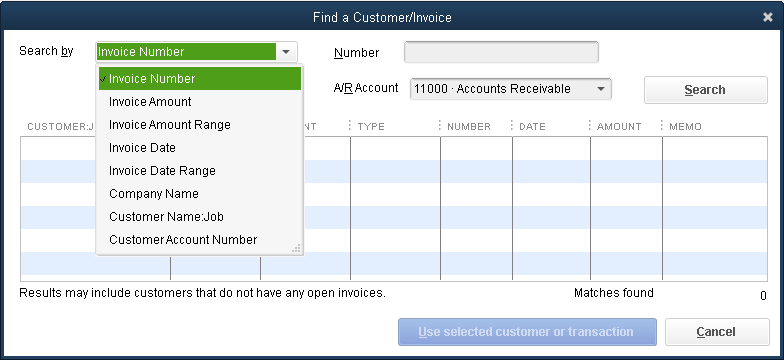Screen dimensions: 784x360
Task: Click into the Number input field
Action: coord(501,52)
